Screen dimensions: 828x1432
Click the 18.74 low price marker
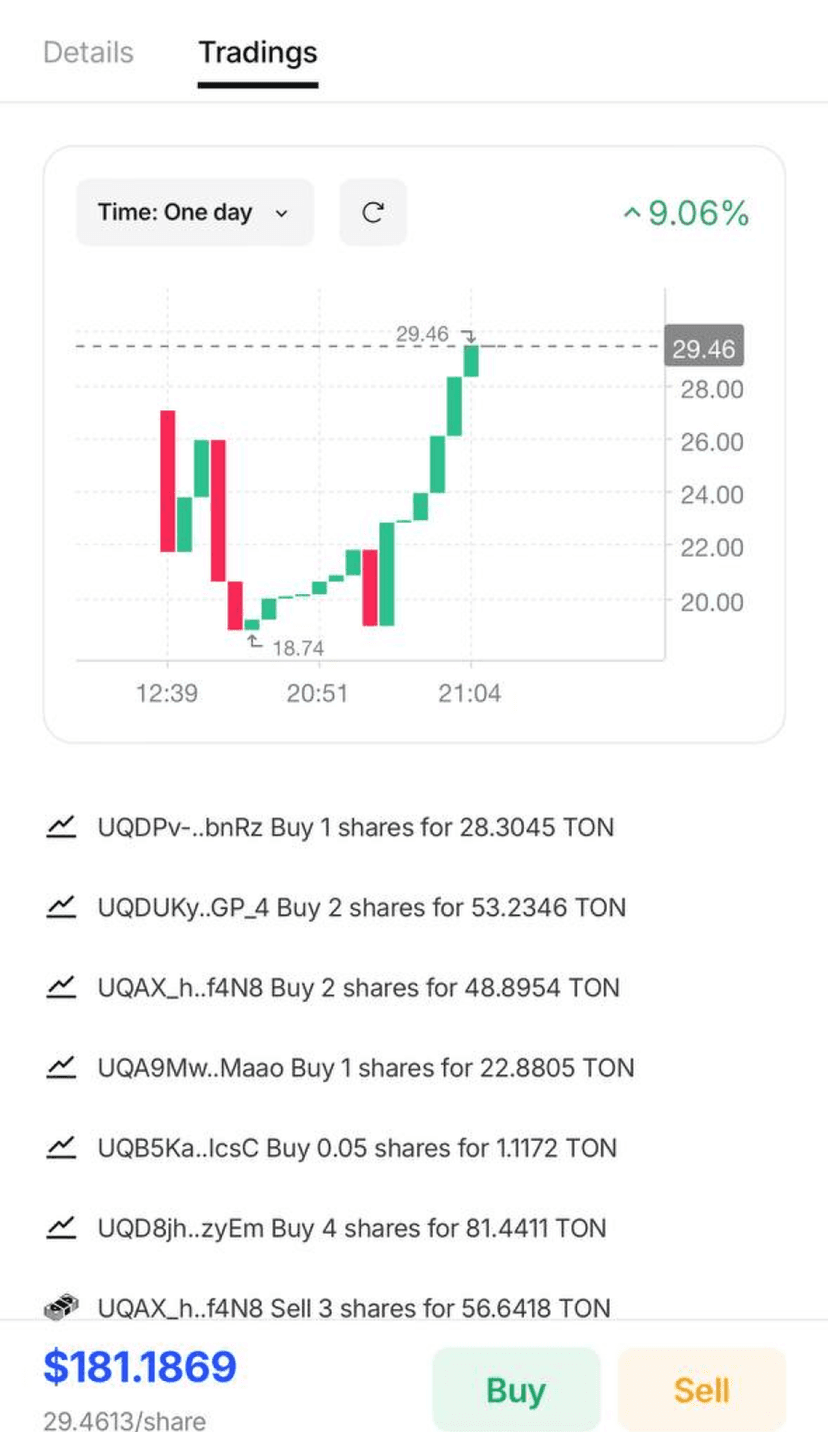pos(297,648)
